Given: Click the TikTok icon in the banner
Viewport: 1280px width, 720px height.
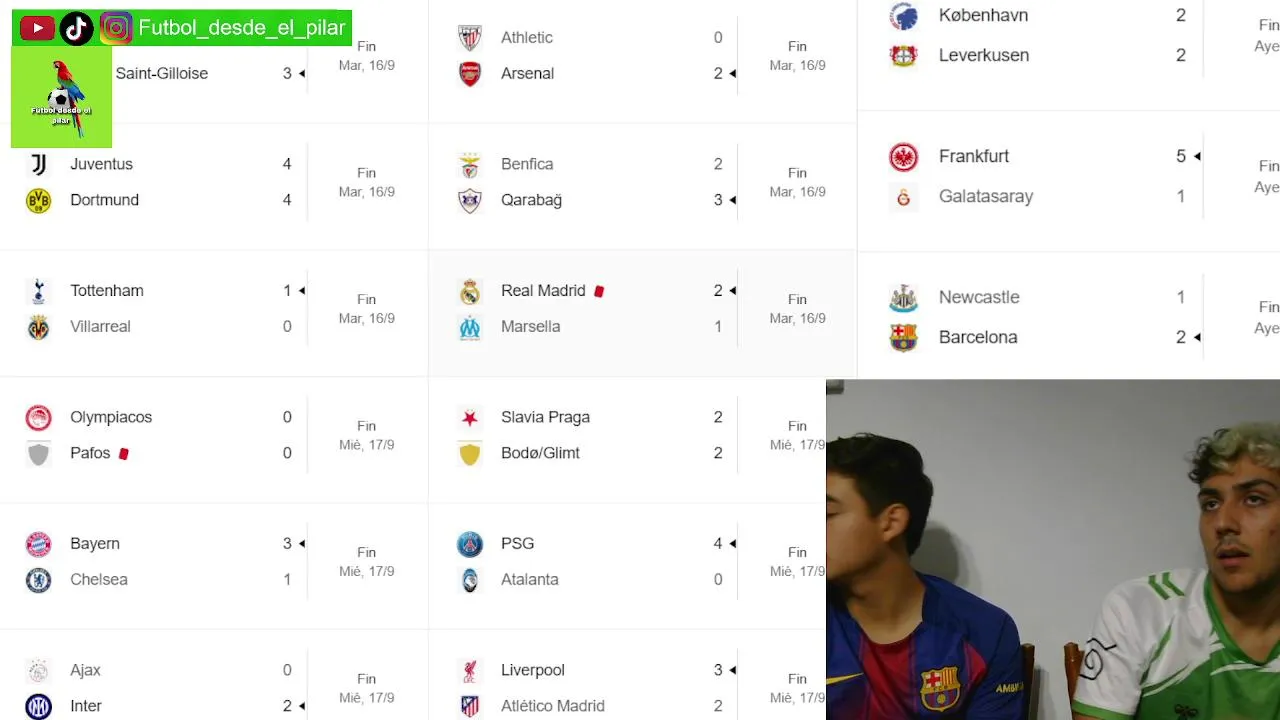Looking at the screenshot, I should coord(77,28).
